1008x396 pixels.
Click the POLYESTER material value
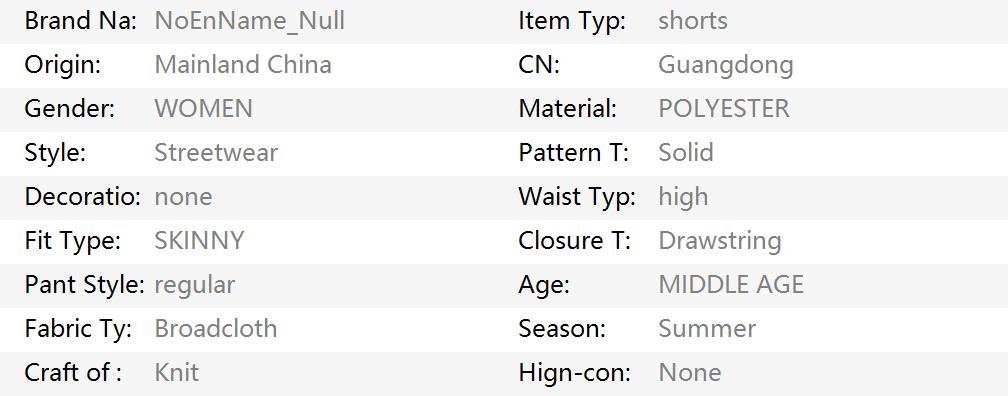tap(724, 109)
